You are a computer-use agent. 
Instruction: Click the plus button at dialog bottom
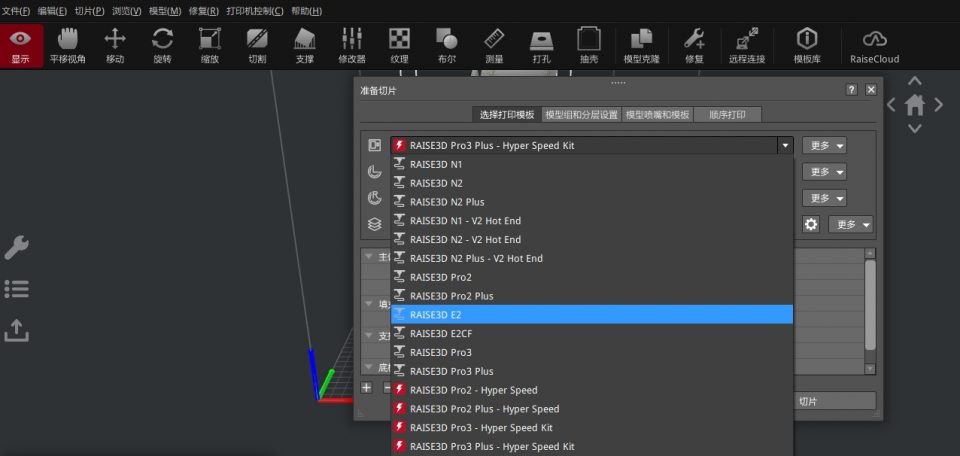(366, 387)
